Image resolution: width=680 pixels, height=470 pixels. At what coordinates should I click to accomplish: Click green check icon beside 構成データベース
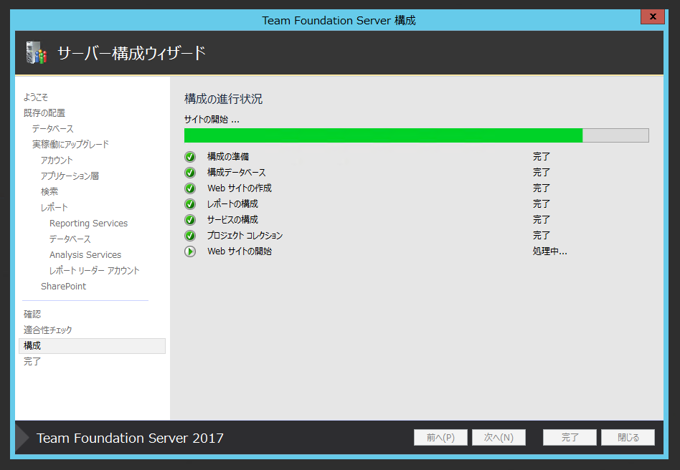190,173
